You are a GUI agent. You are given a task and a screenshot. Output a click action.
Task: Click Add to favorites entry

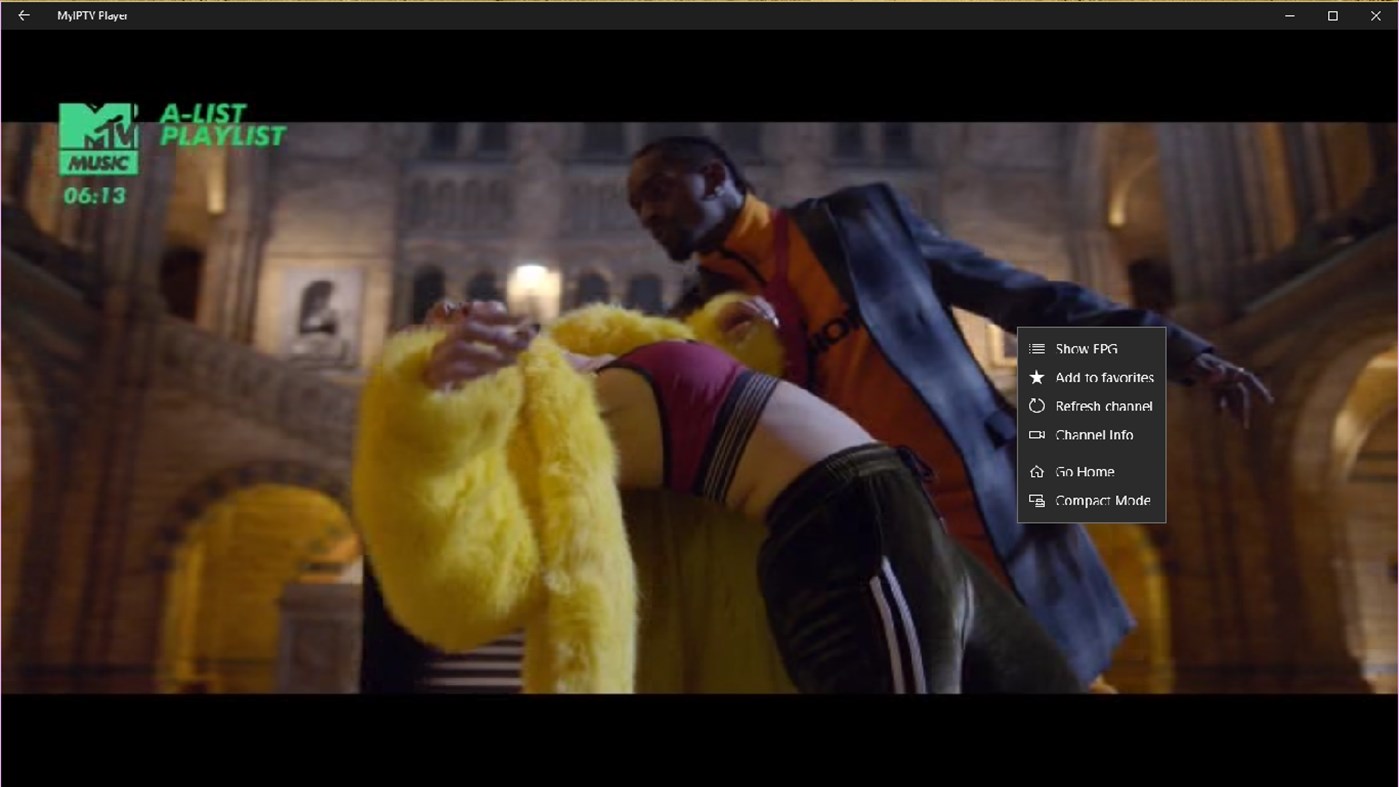1103,377
